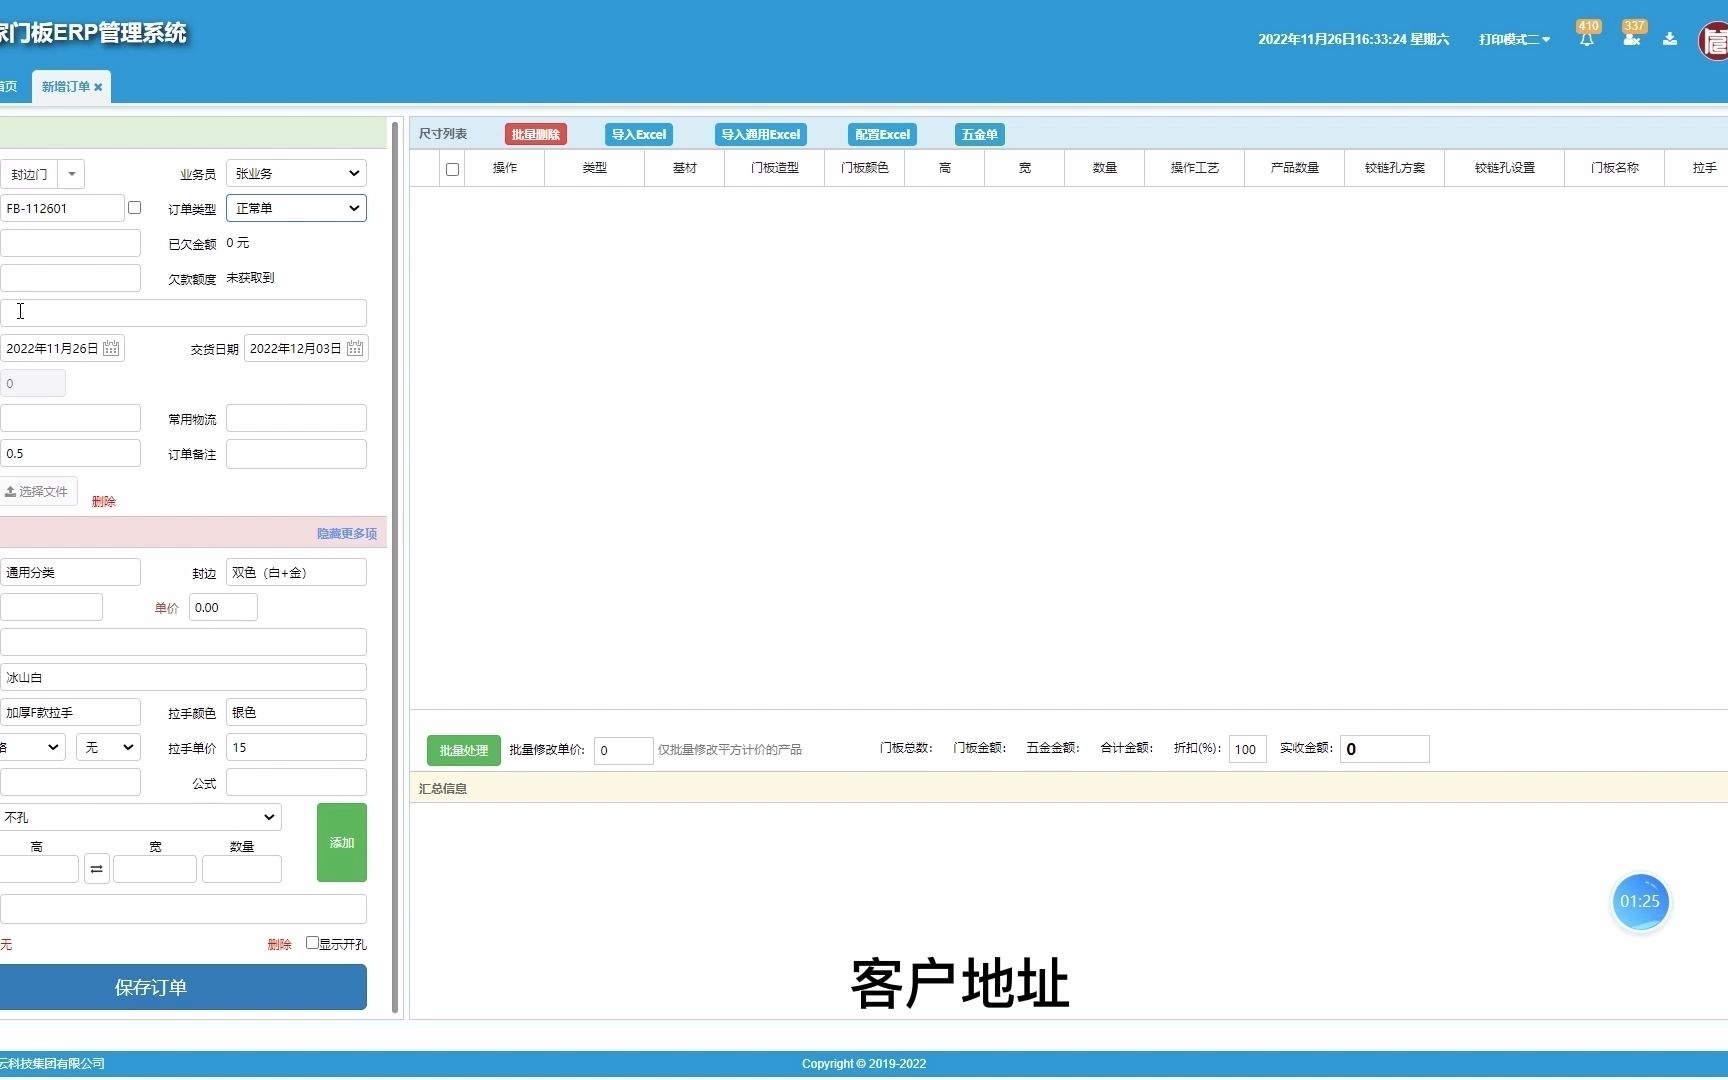The width and height of the screenshot is (1728, 1080).
Task: Click the user avatar in top-right corner
Action: tap(1714, 42)
